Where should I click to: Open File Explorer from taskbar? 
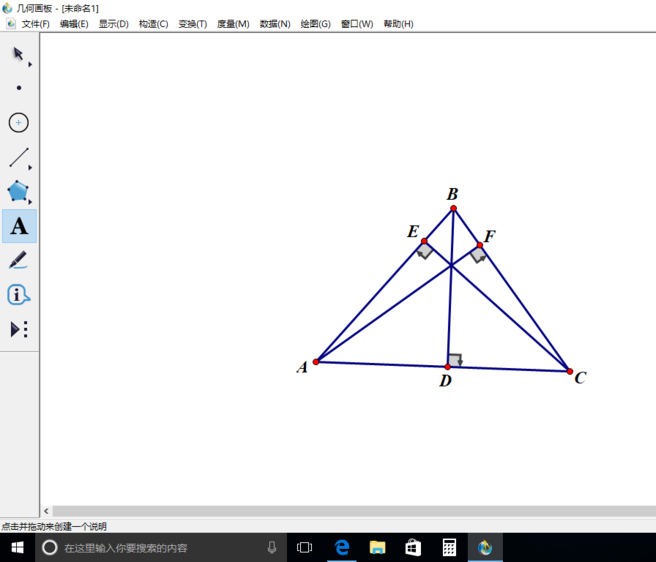(377, 547)
